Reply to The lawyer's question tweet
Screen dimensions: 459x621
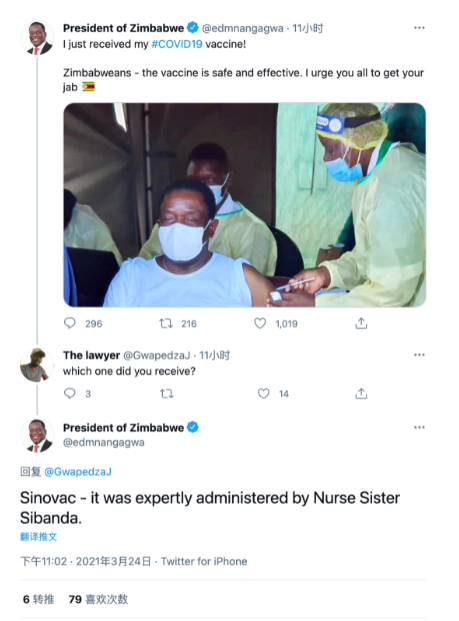click(70, 393)
